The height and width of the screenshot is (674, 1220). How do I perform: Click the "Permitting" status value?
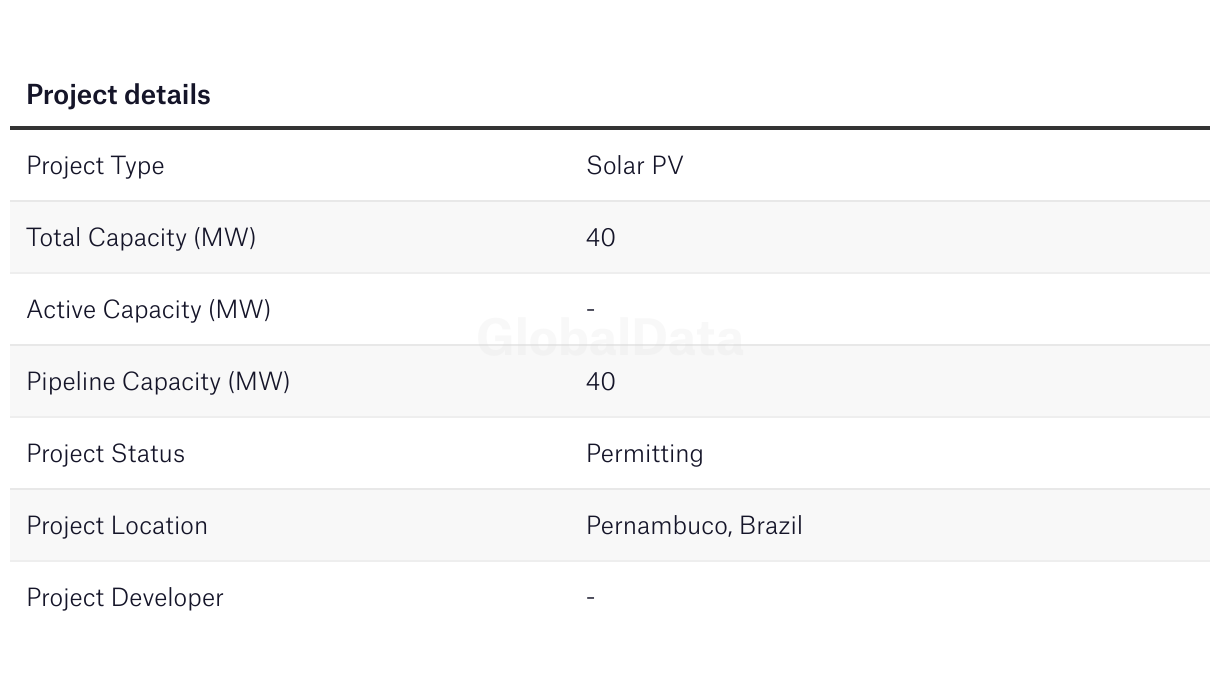[x=644, y=454]
